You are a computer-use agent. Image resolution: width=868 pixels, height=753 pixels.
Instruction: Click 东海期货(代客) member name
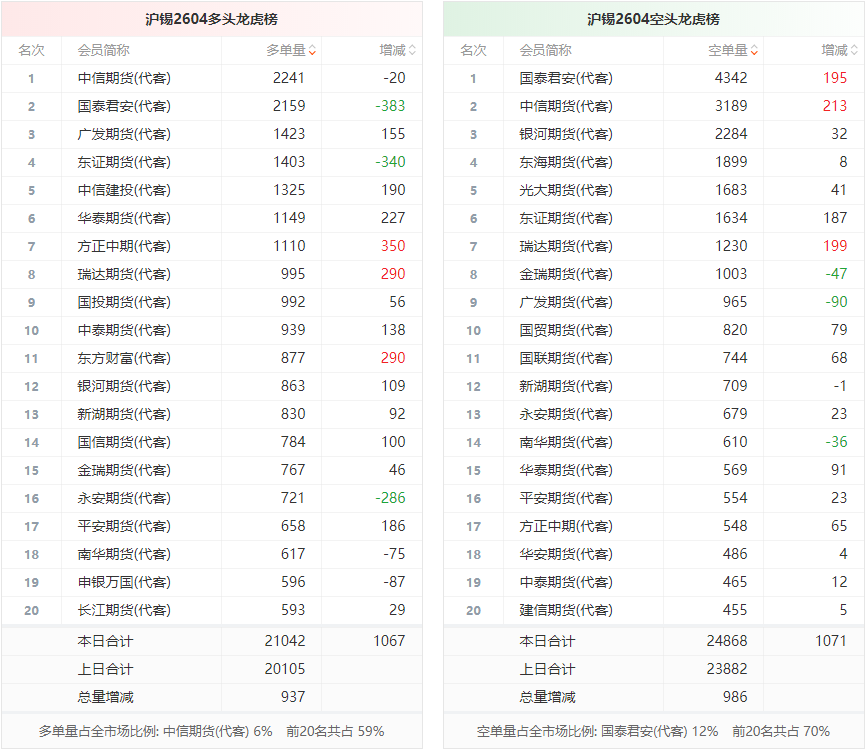[x=566, y=162]
